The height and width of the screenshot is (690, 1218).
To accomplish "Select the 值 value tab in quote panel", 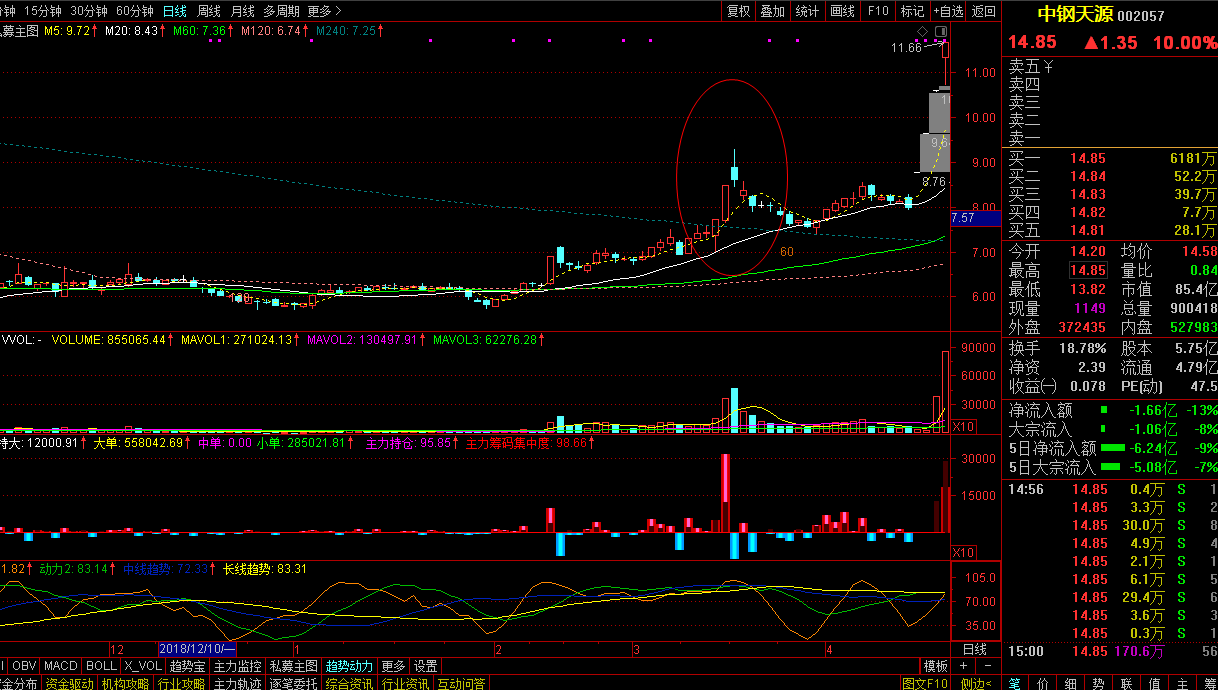I will [x=1155, y=684].
